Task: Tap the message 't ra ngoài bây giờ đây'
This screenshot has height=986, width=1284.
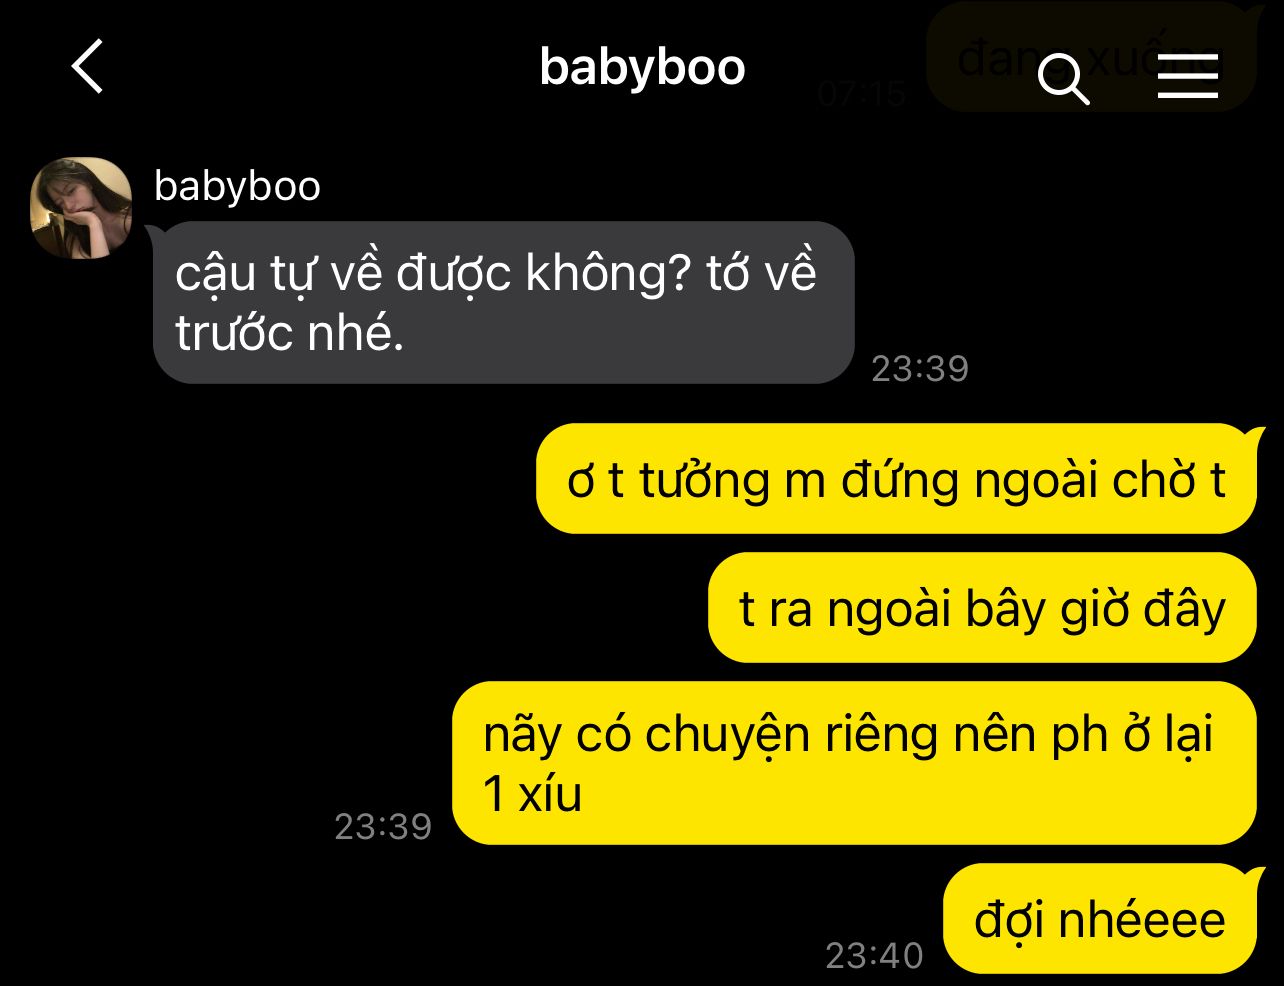Action: point(982,608)
